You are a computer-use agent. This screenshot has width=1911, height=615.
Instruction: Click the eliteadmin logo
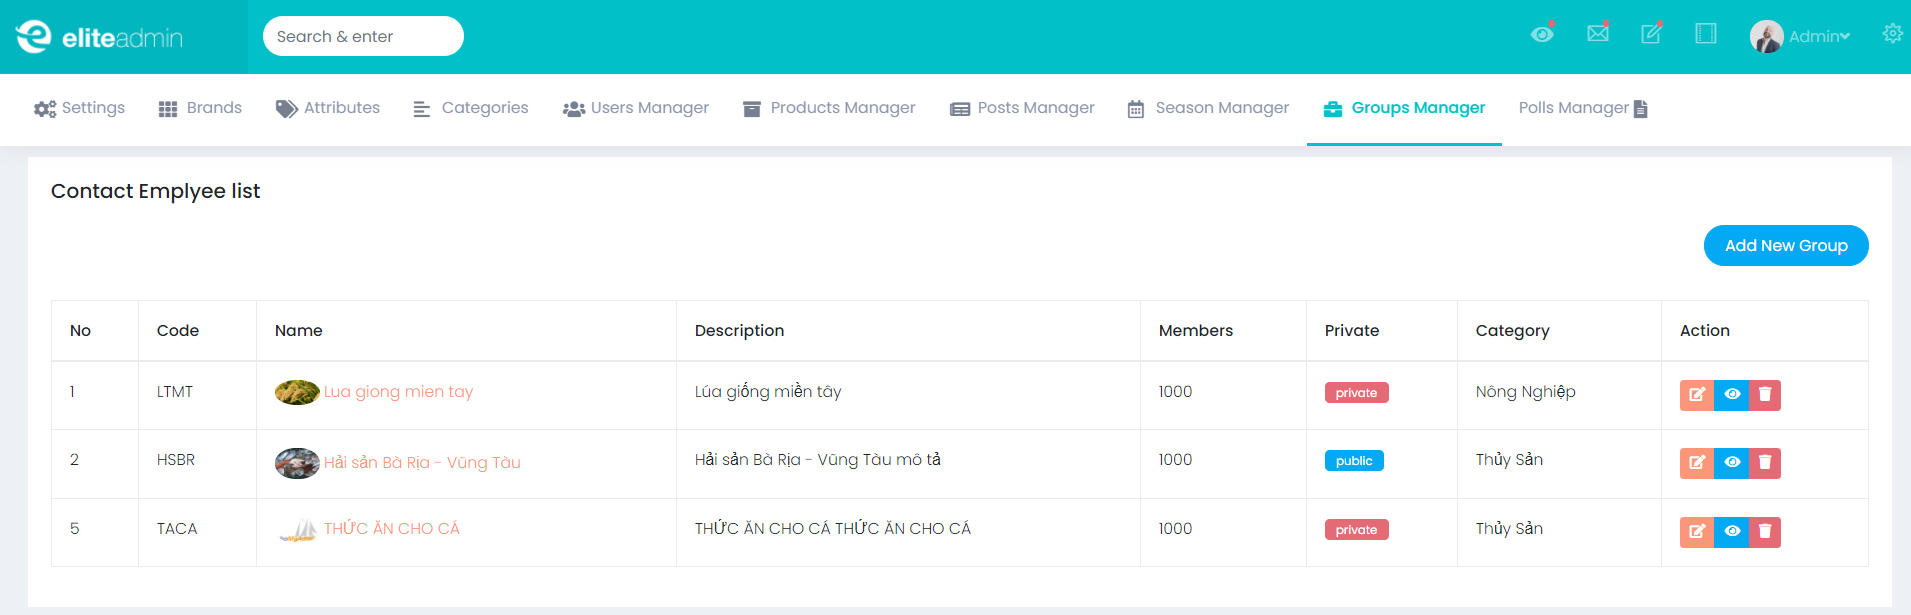99,37
